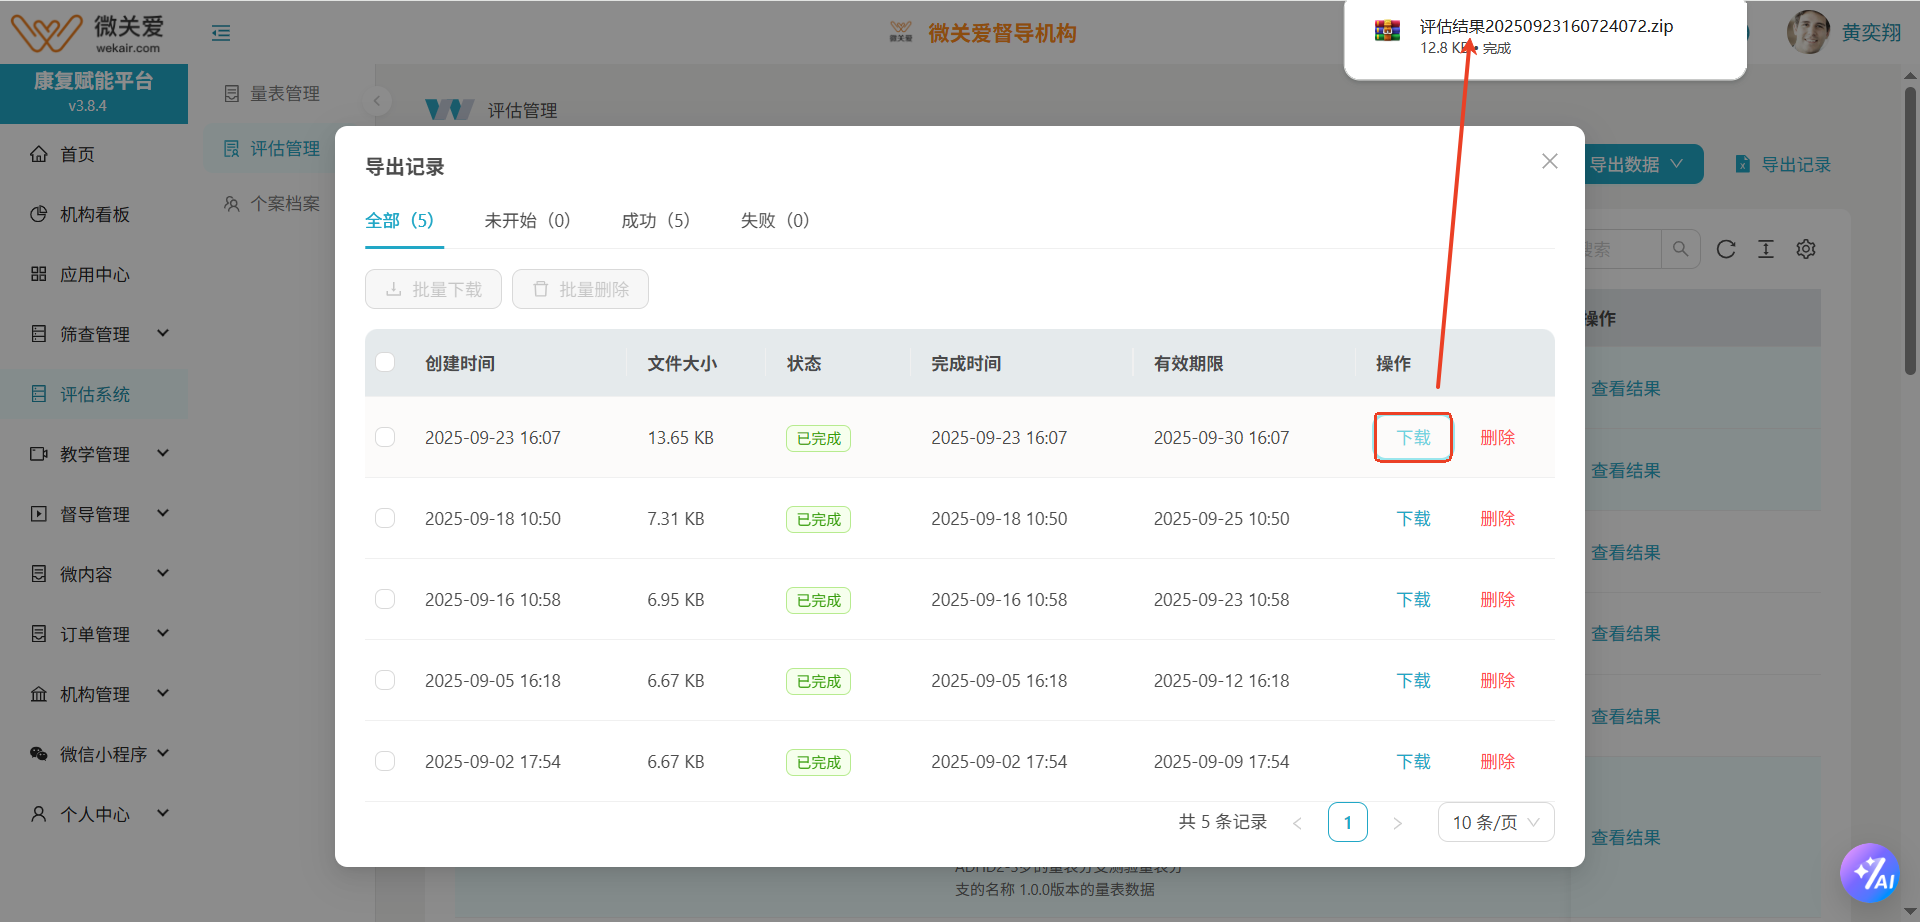Click the sidebar collapse menu icon
The width and height of the screenshot is (1920, 922).
(221, 33)
